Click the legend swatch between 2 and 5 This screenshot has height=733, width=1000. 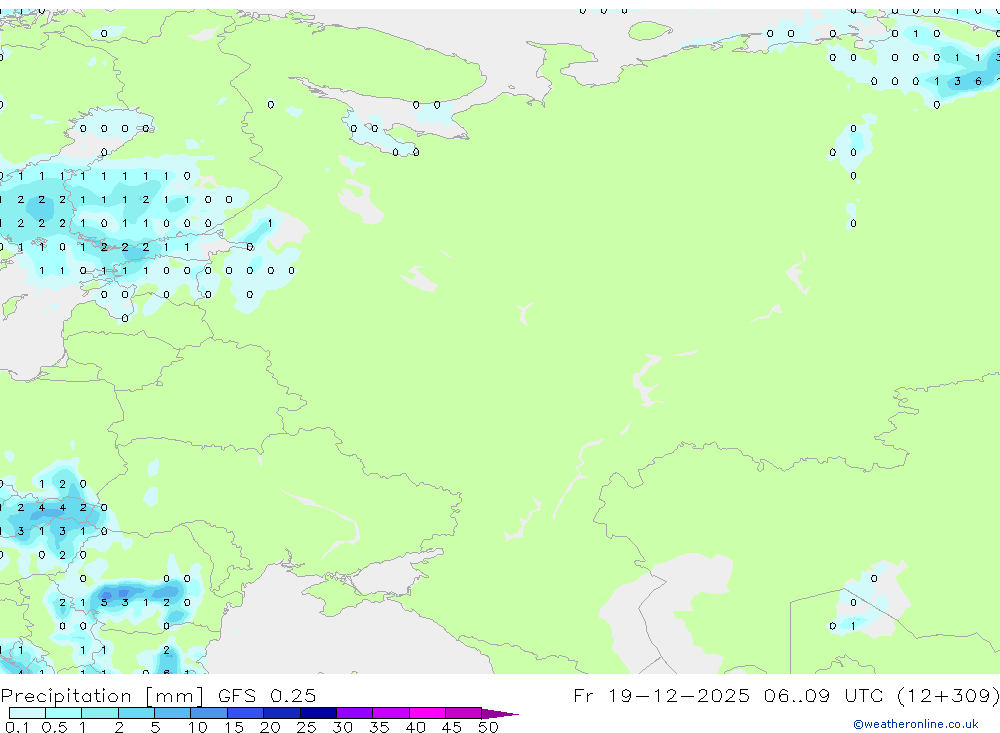(136, 713)
